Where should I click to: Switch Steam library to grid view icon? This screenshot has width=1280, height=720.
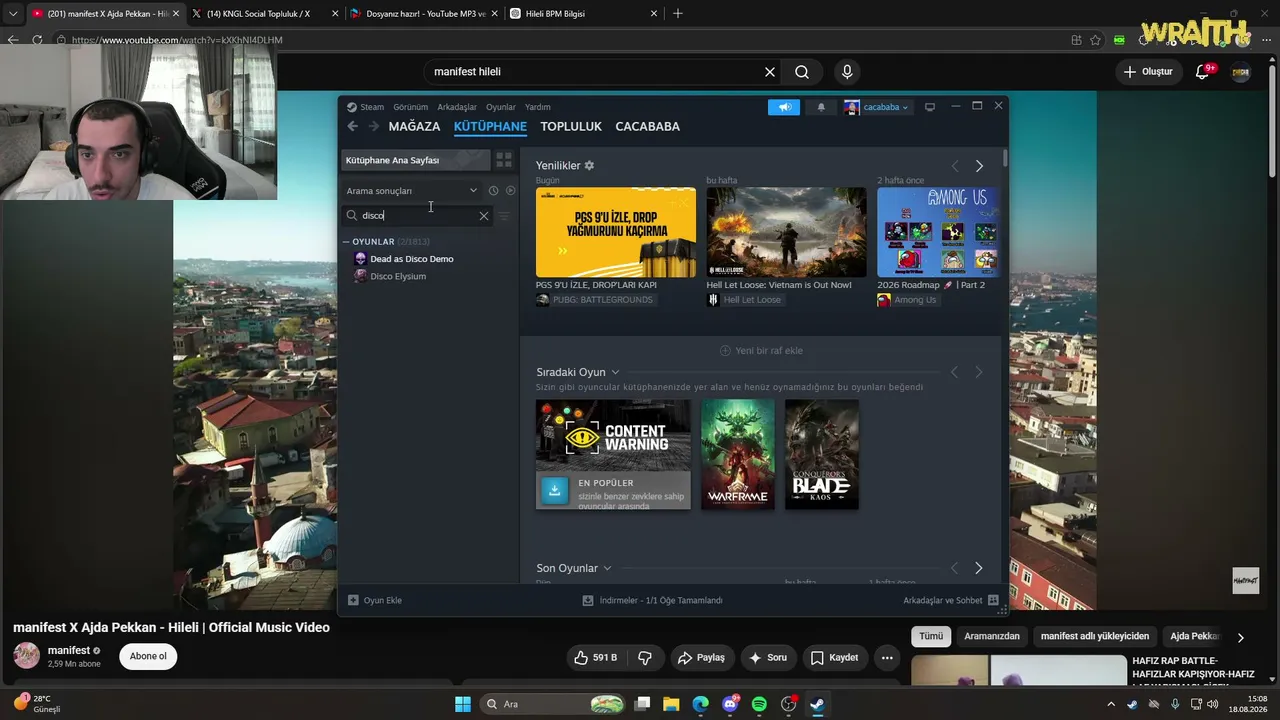504,160
